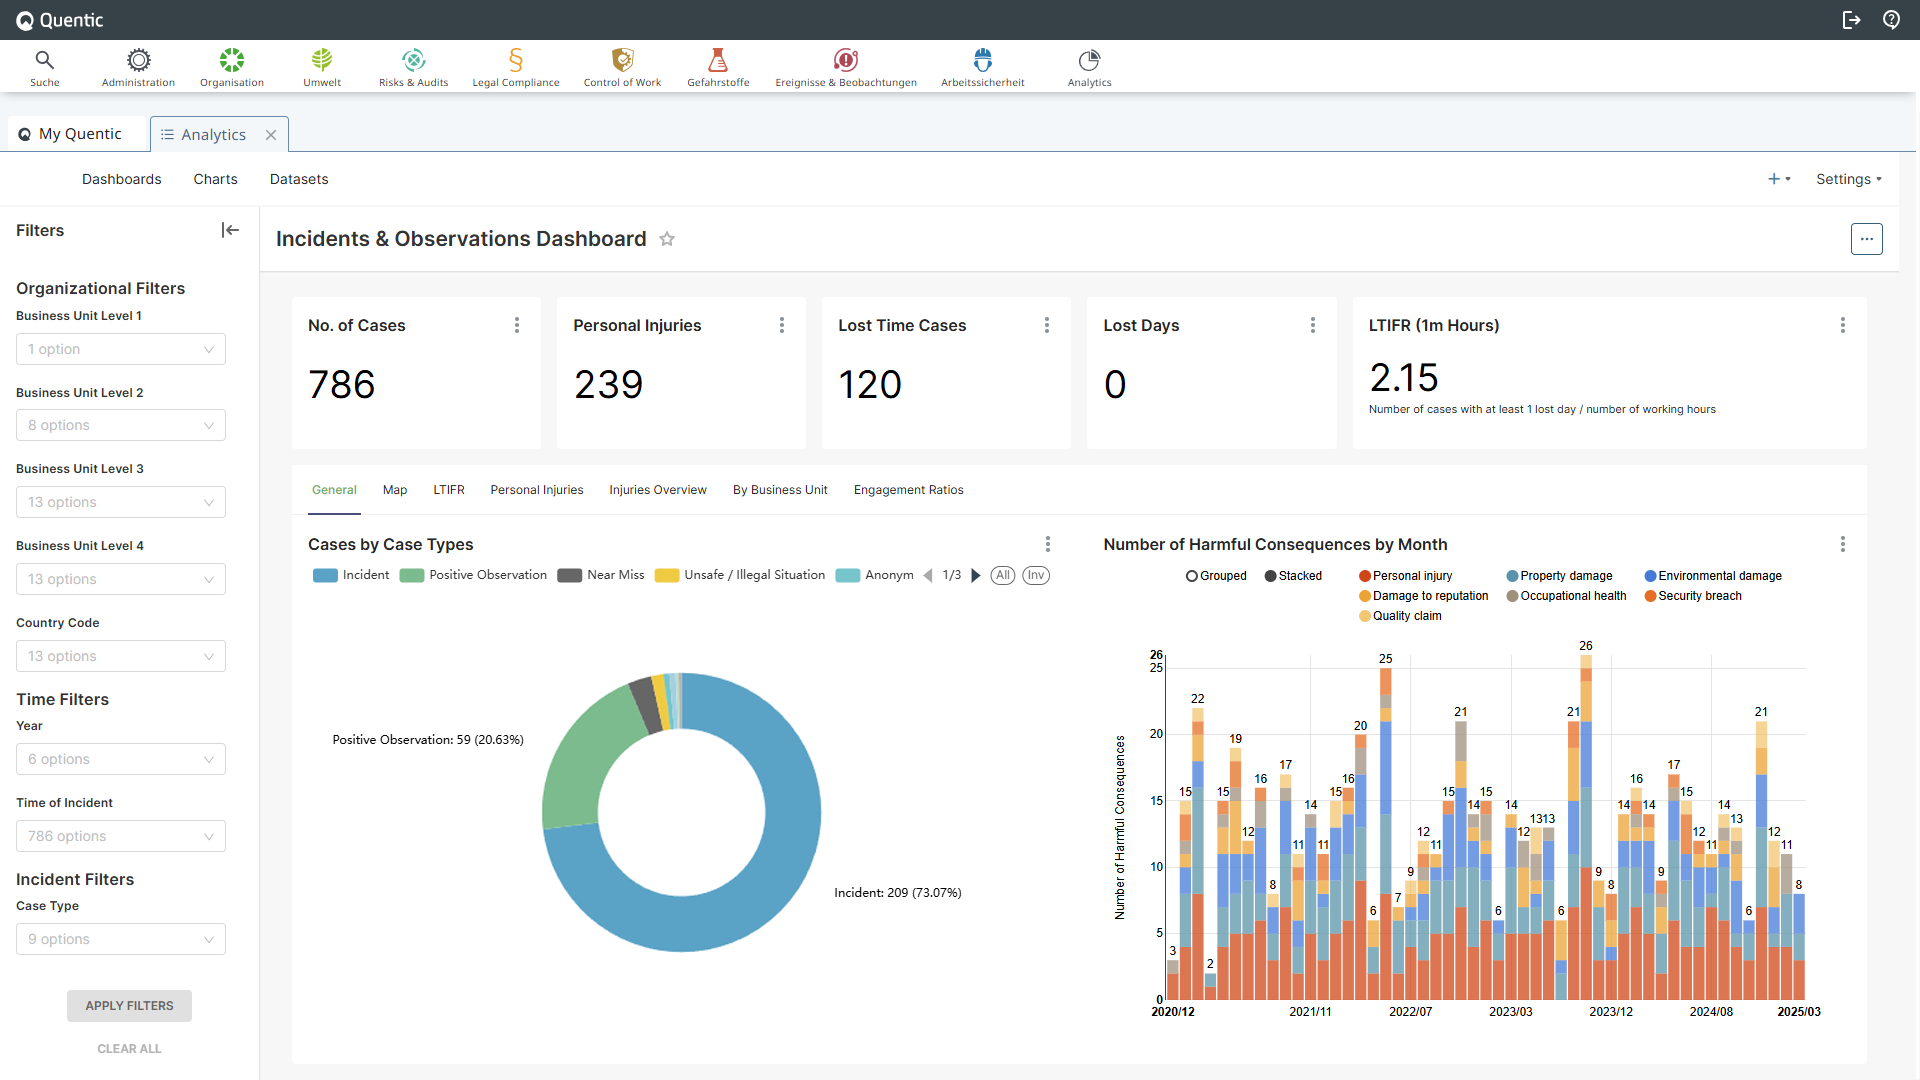Click the APPLY FILTERS button

pyautogui.click(x=129, y=1006)
